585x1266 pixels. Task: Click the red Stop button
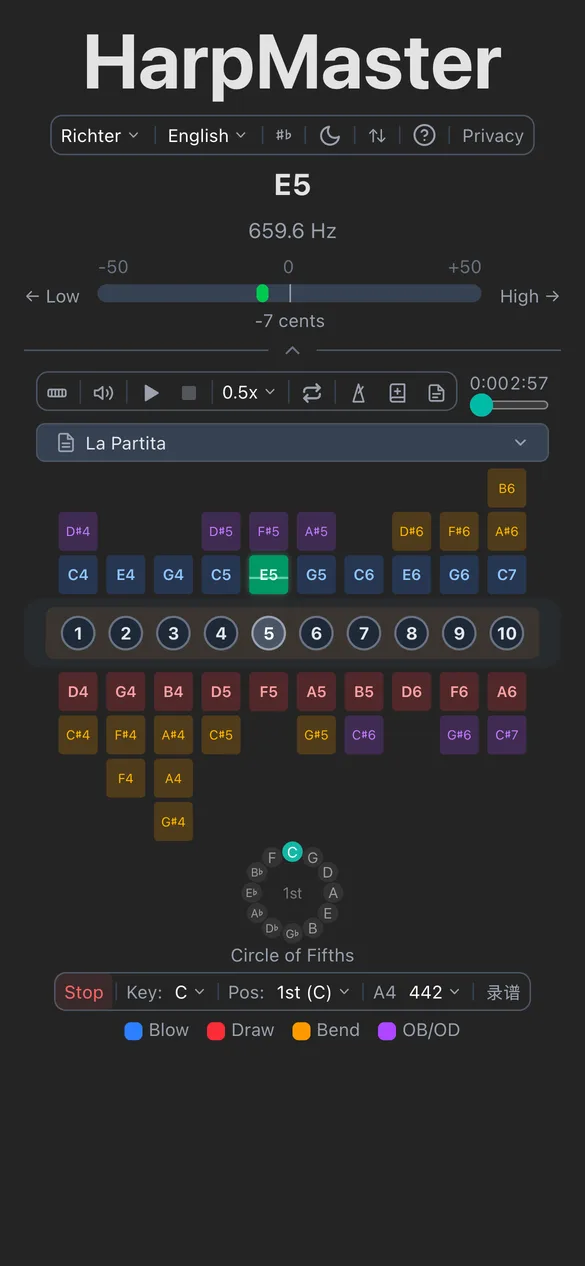click(84, 992)
